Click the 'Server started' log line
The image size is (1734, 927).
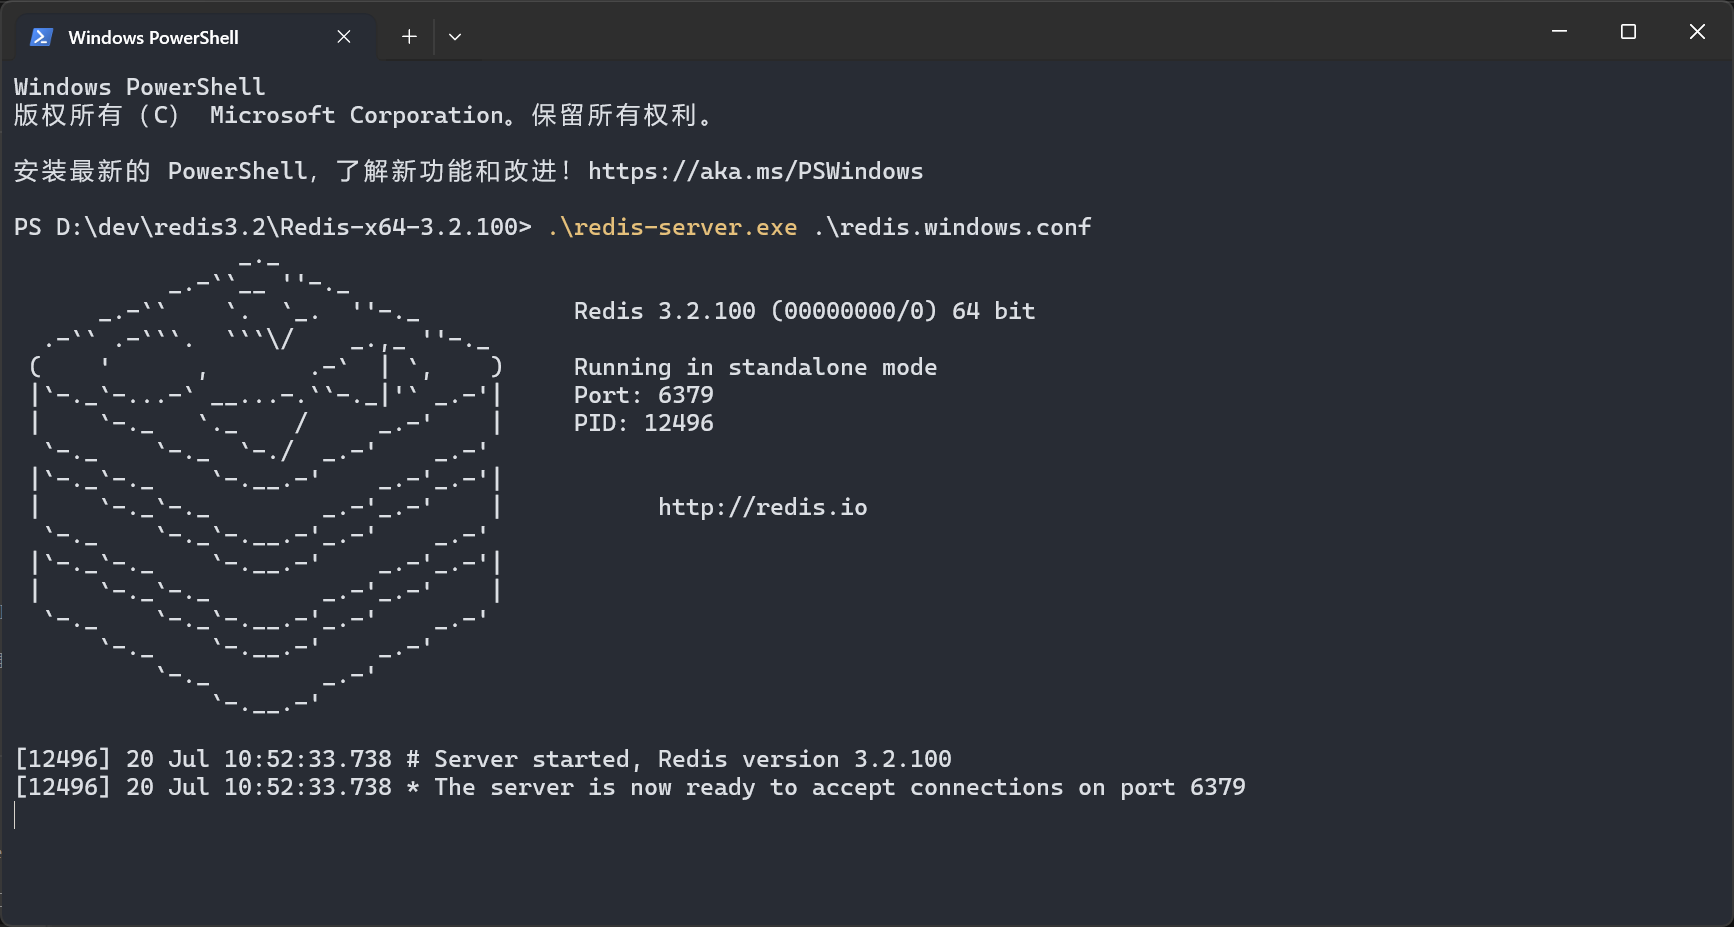pyautogui.click(x=483, y=759)
